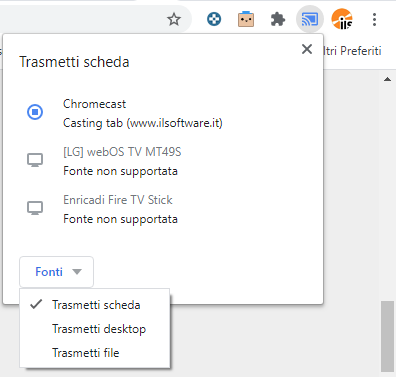
Task: Open the blue circular extension icon
Action: click(x=214, y=19)
